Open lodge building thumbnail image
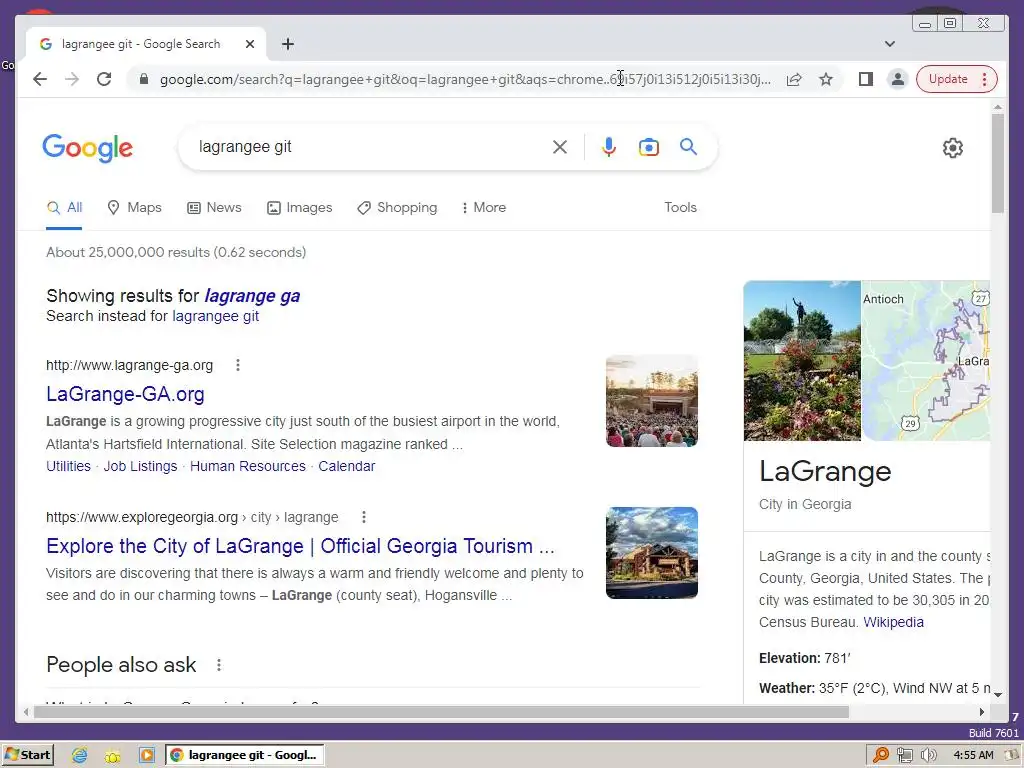Image resolution: width=1024 pixels, height=768 pixels. coord(652,552)
